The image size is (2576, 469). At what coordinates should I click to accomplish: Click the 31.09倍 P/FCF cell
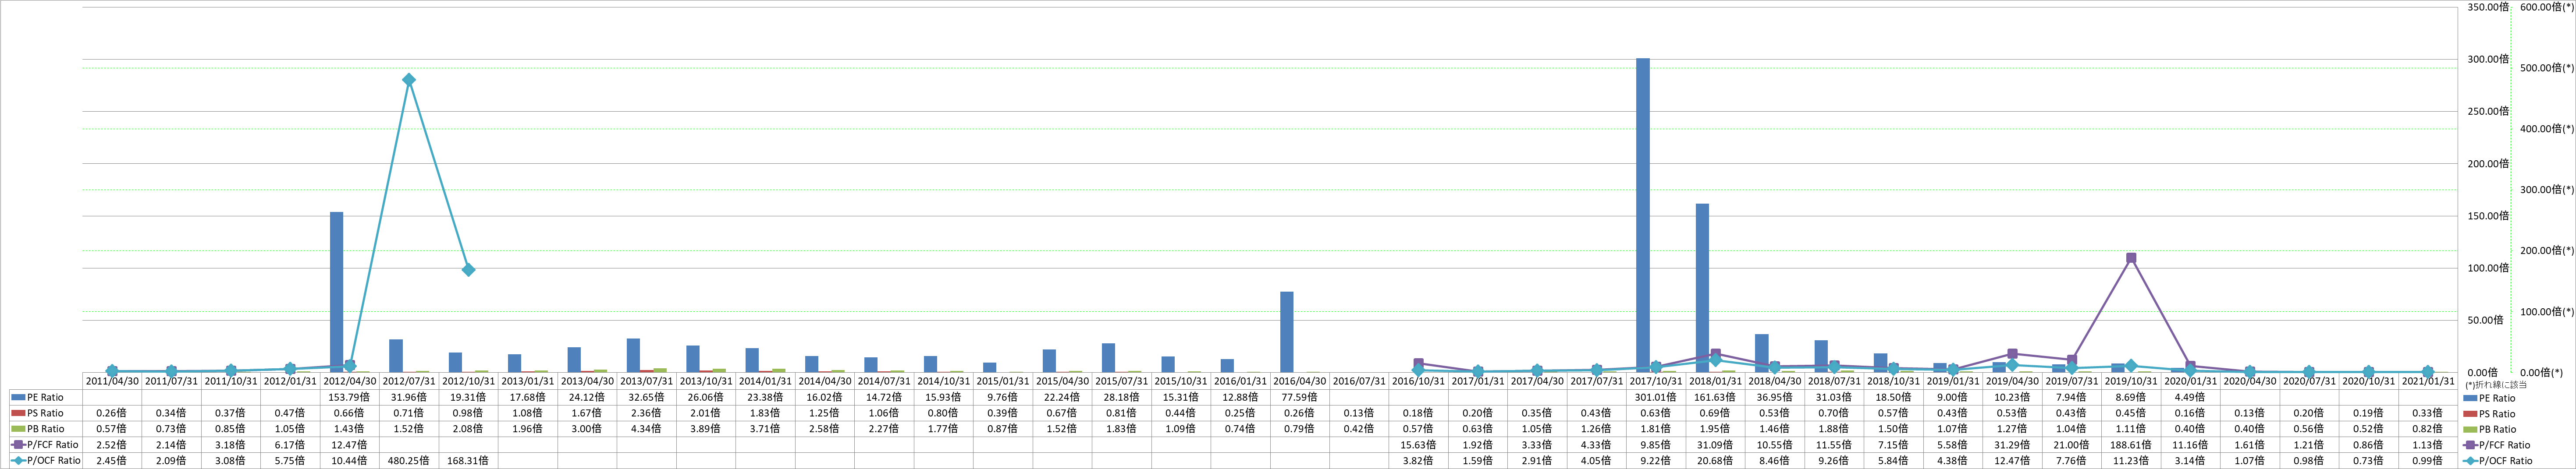click(1716, 445)
